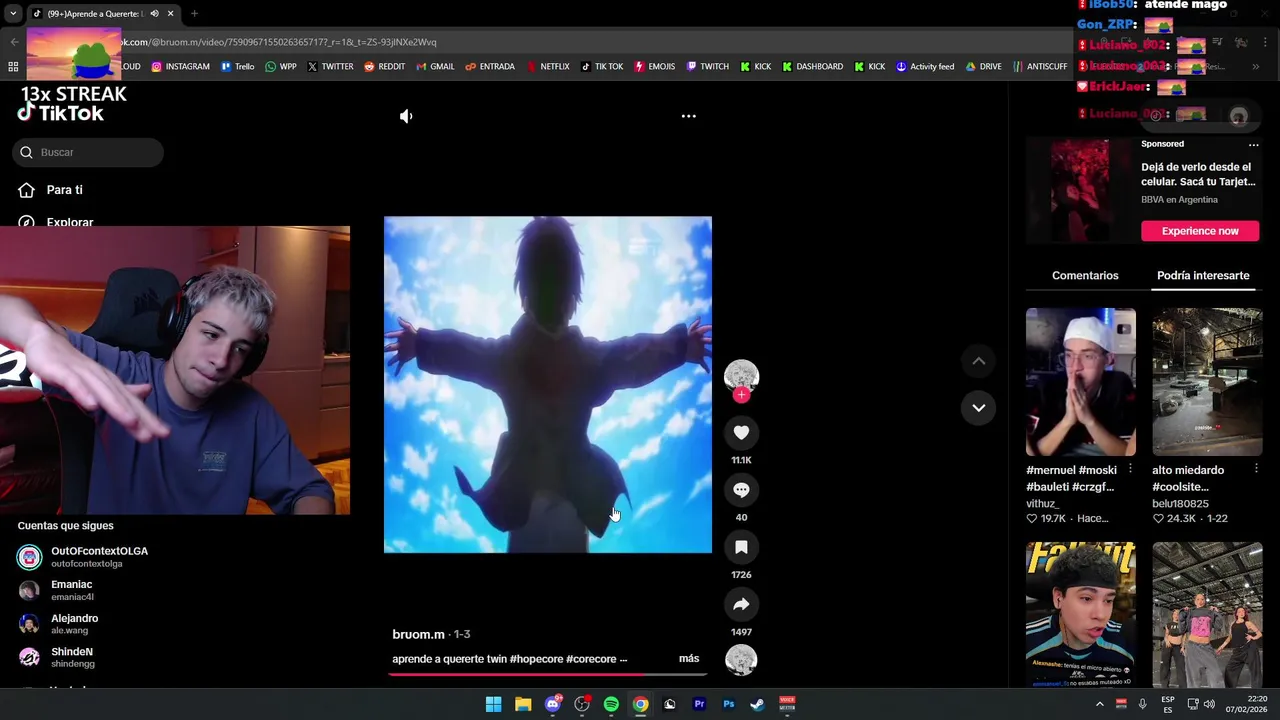This screenshot has height=720, width=1280.
Task: Click Experience now ad button
Action: coord(1200,231)
